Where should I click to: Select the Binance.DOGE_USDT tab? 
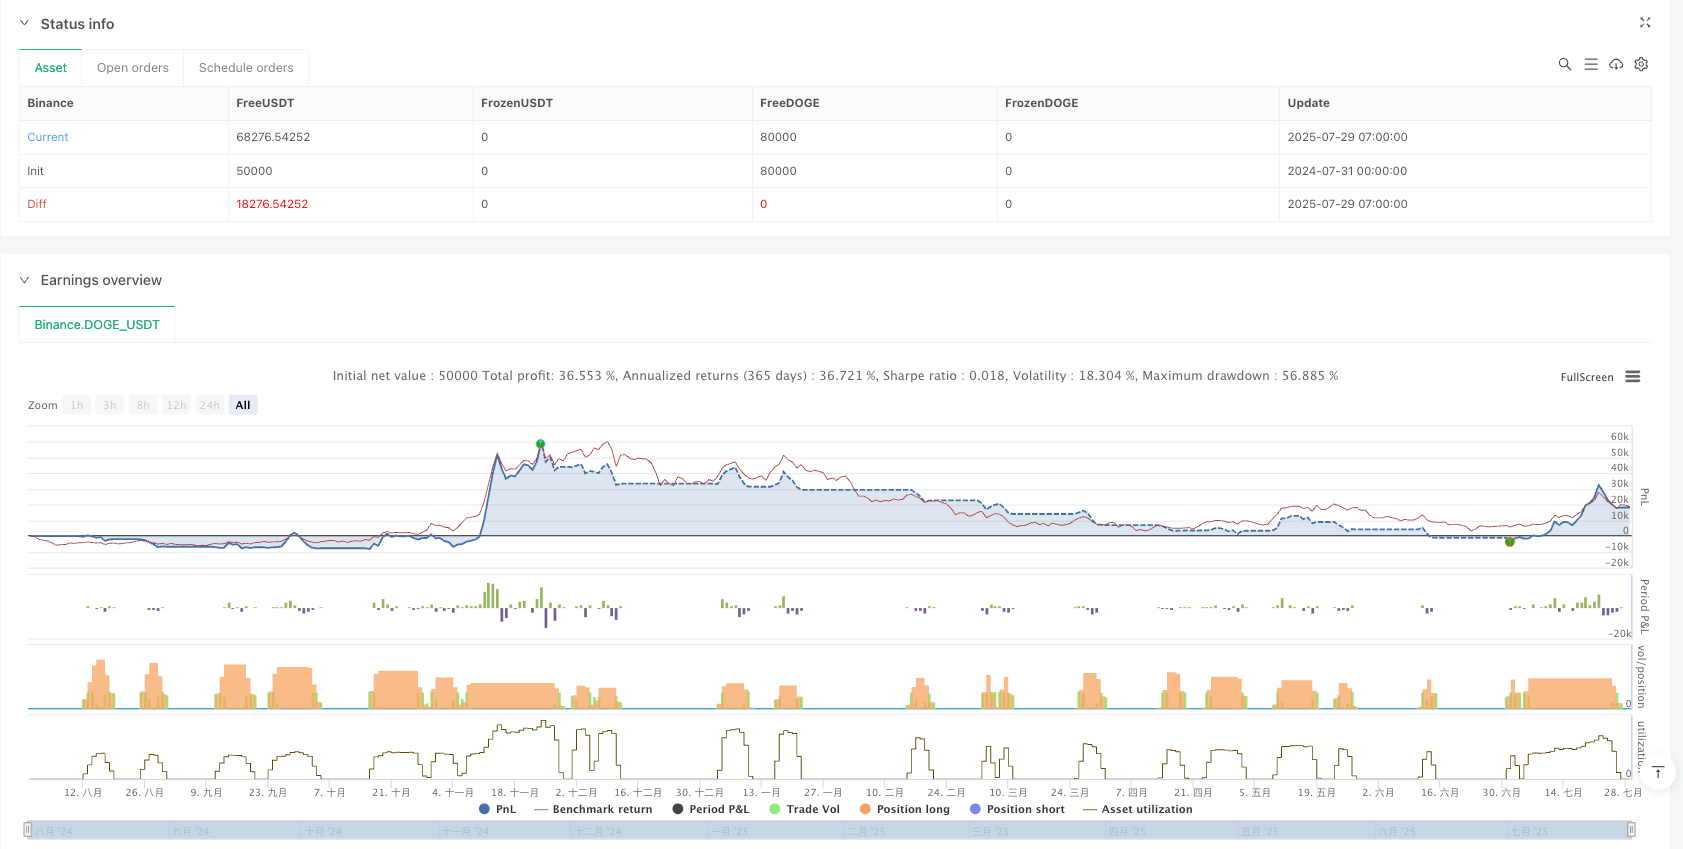97,325
